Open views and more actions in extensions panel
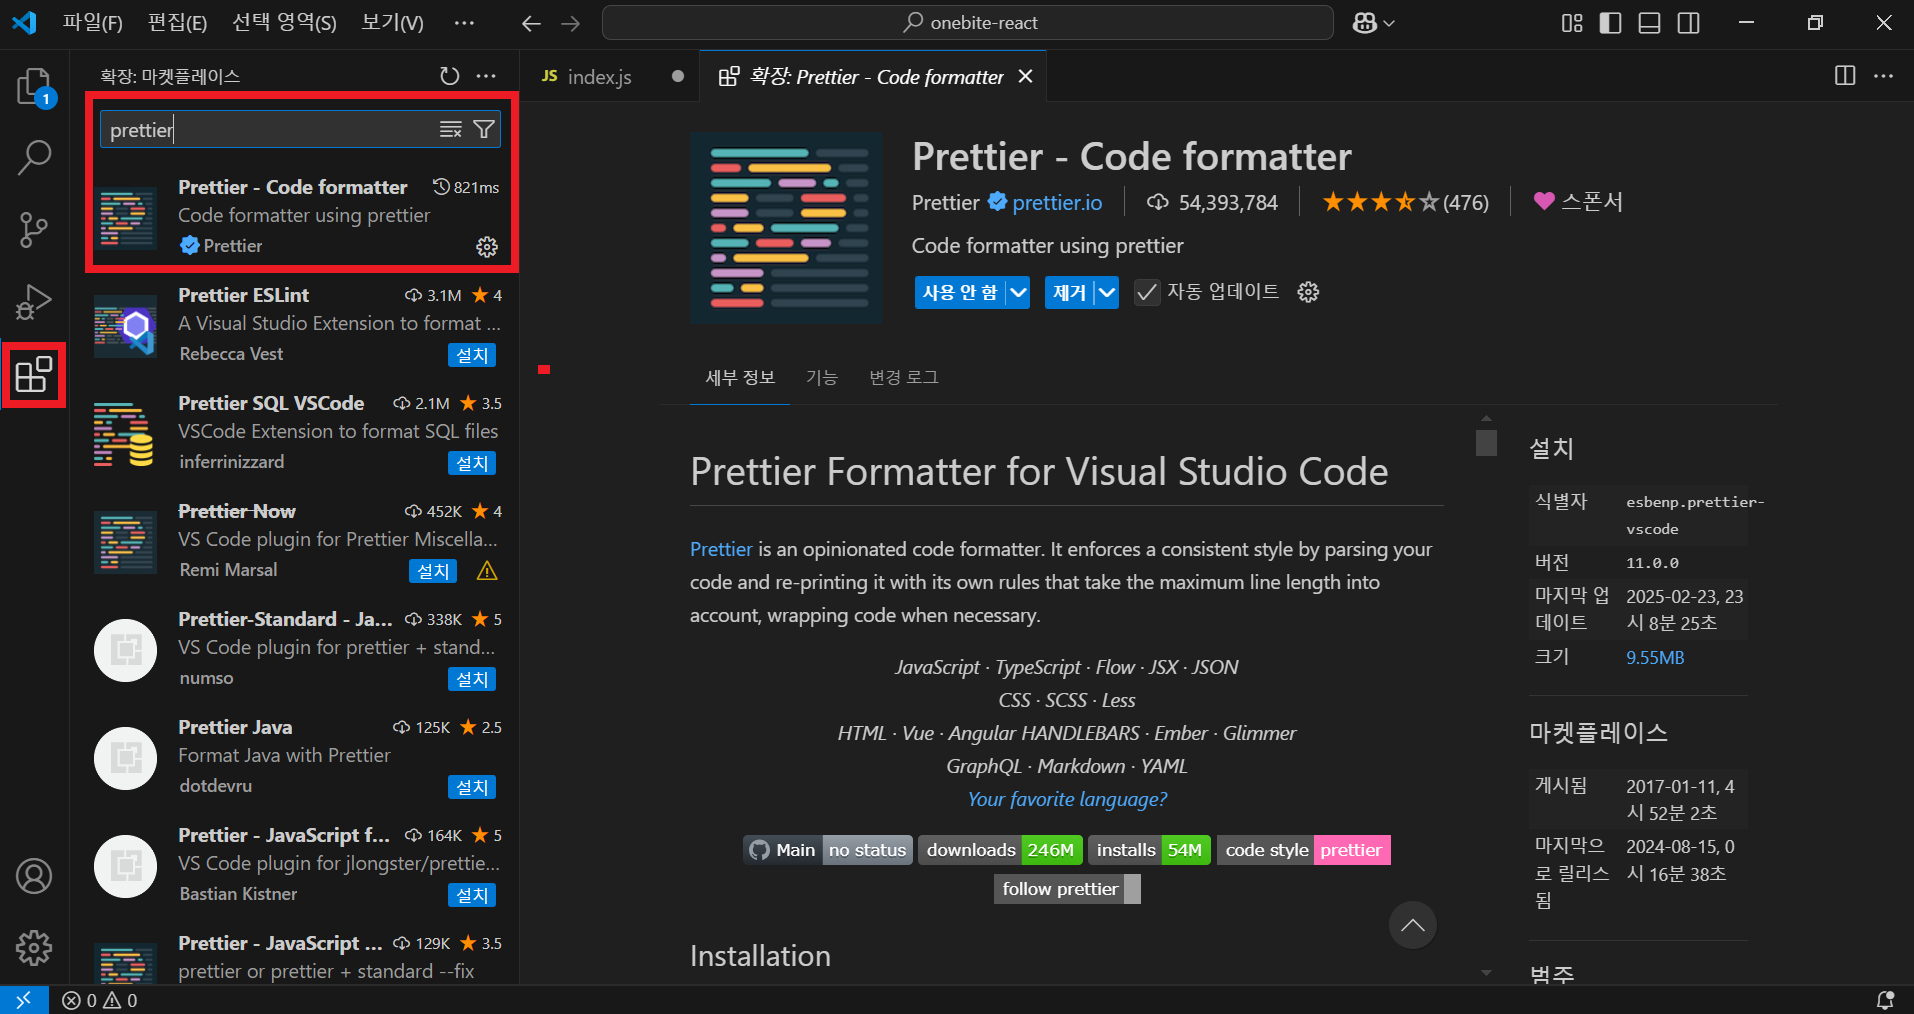This screenshot has width=1914, height=1014. (486, 76)
